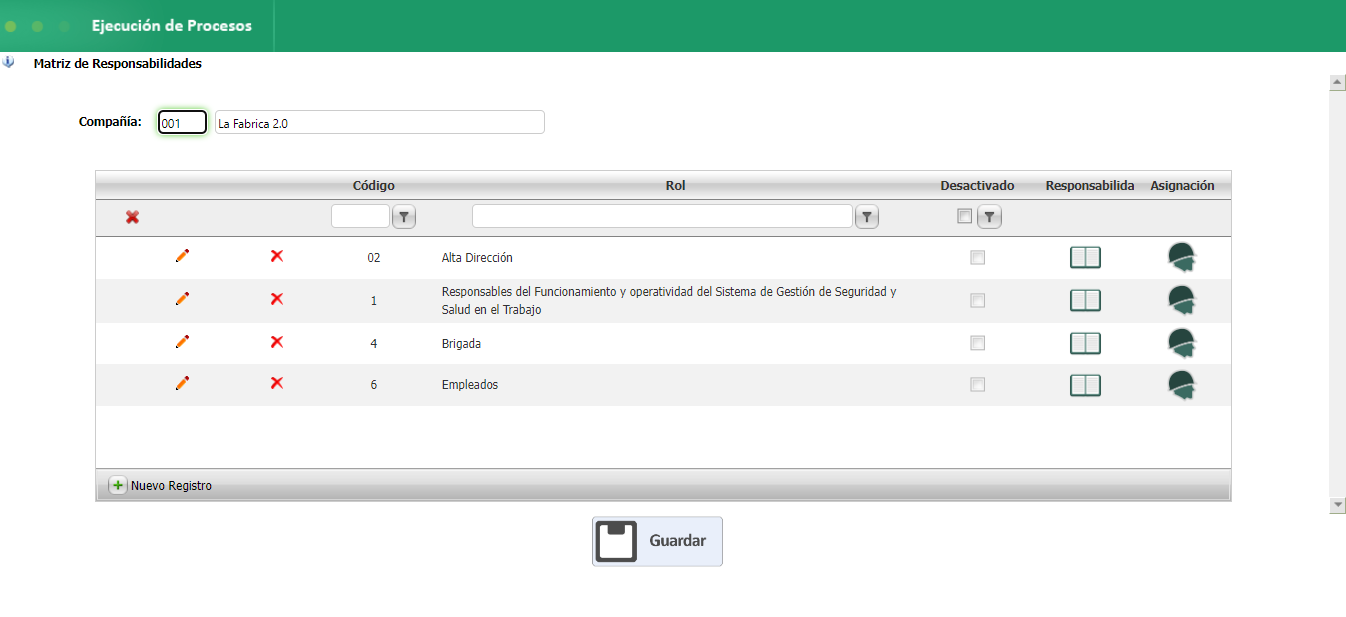Click the company name field La Fabrica 2.0
This screenshot has width=1346, height=617.
[380, 122]
